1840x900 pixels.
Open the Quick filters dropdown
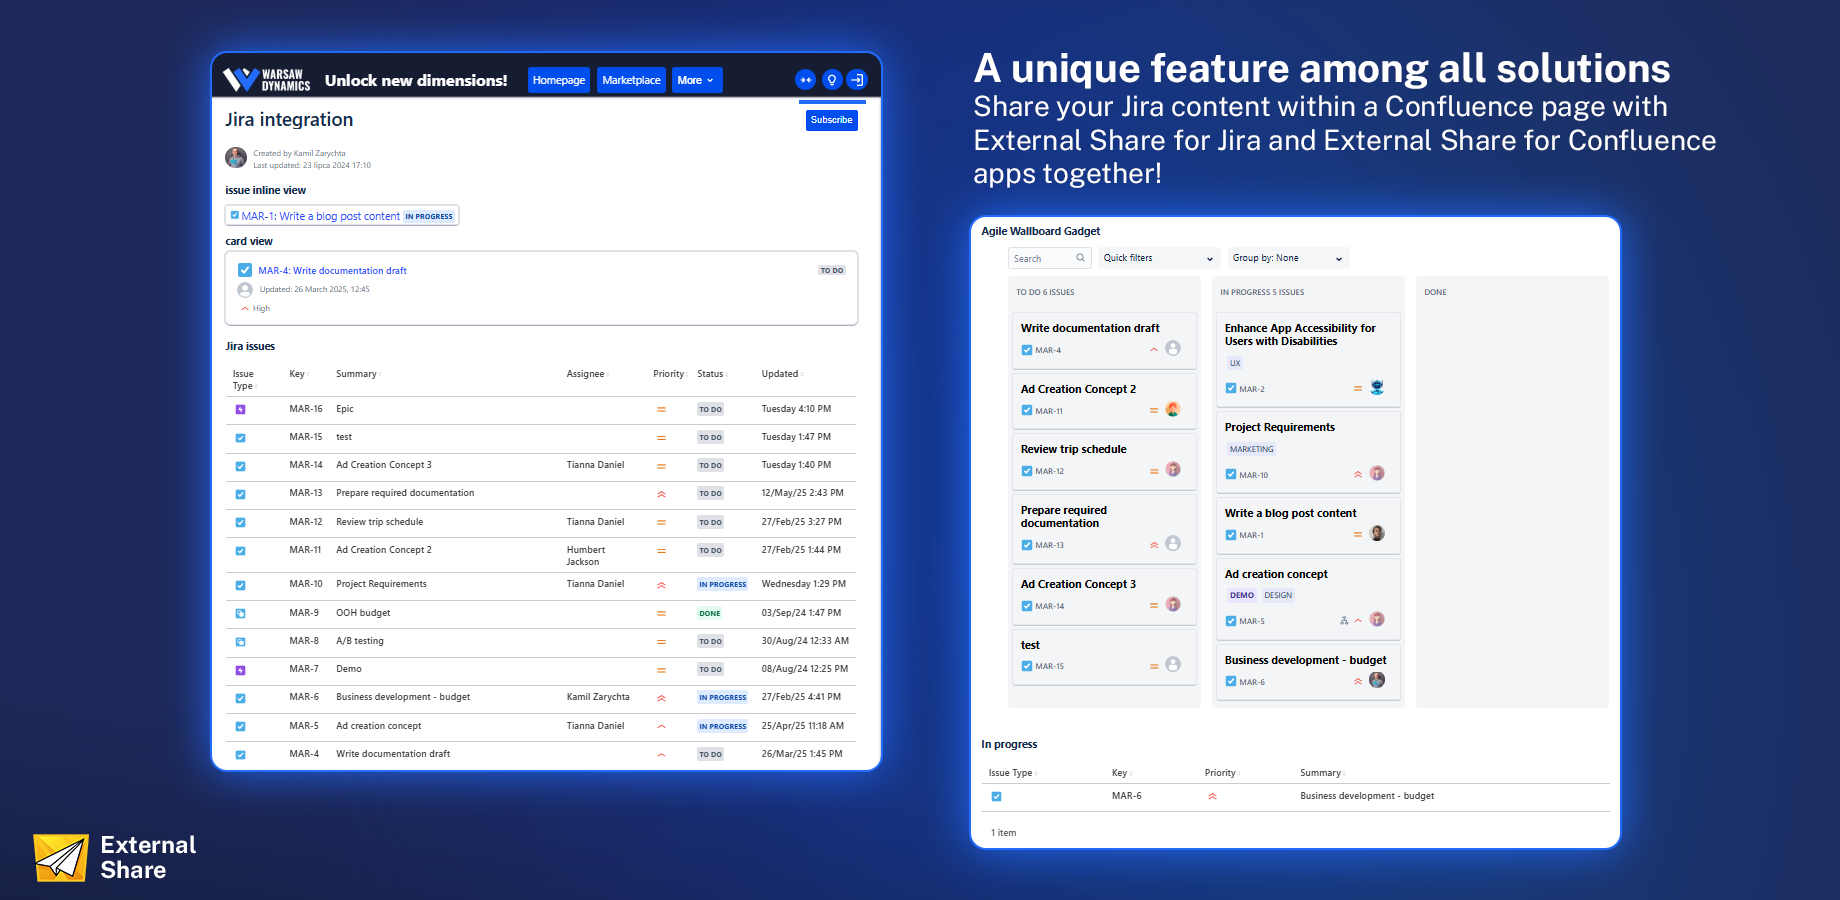click(x=1159, y=258)
